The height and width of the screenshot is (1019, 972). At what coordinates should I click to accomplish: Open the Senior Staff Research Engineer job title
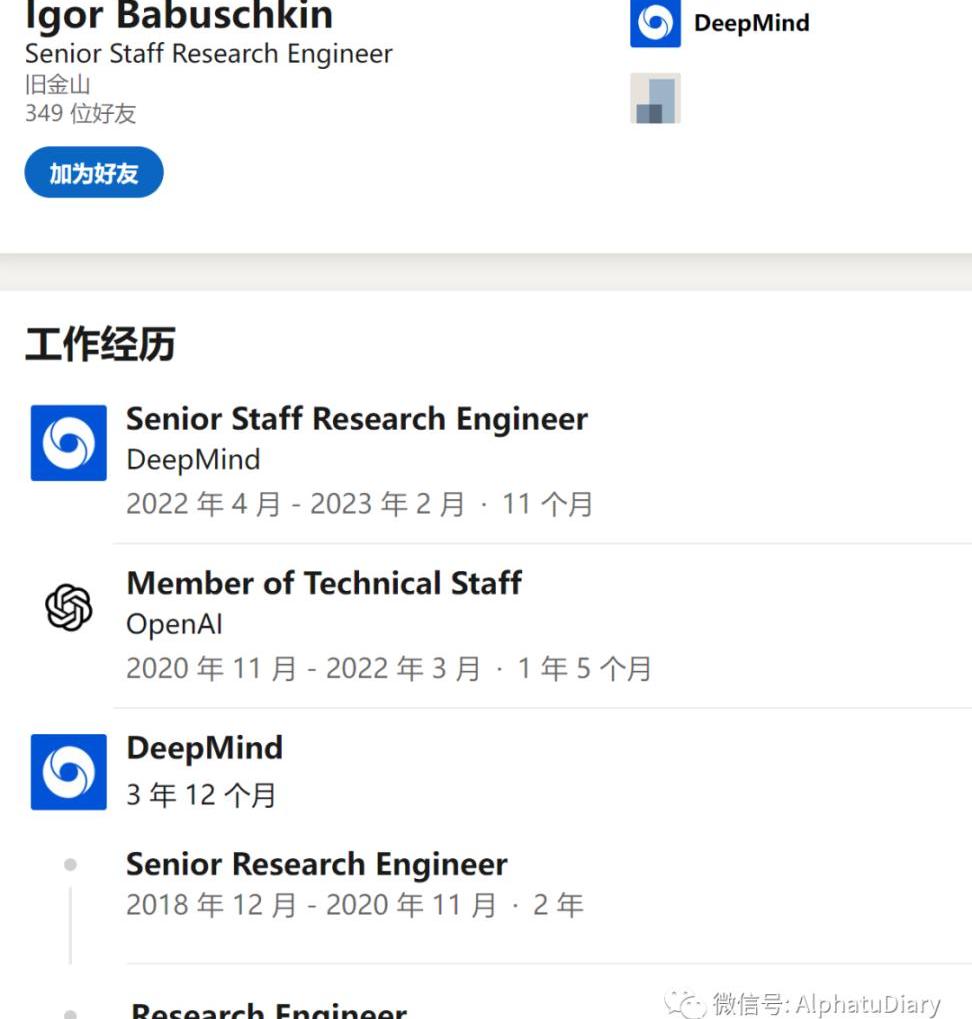[357, 419]
